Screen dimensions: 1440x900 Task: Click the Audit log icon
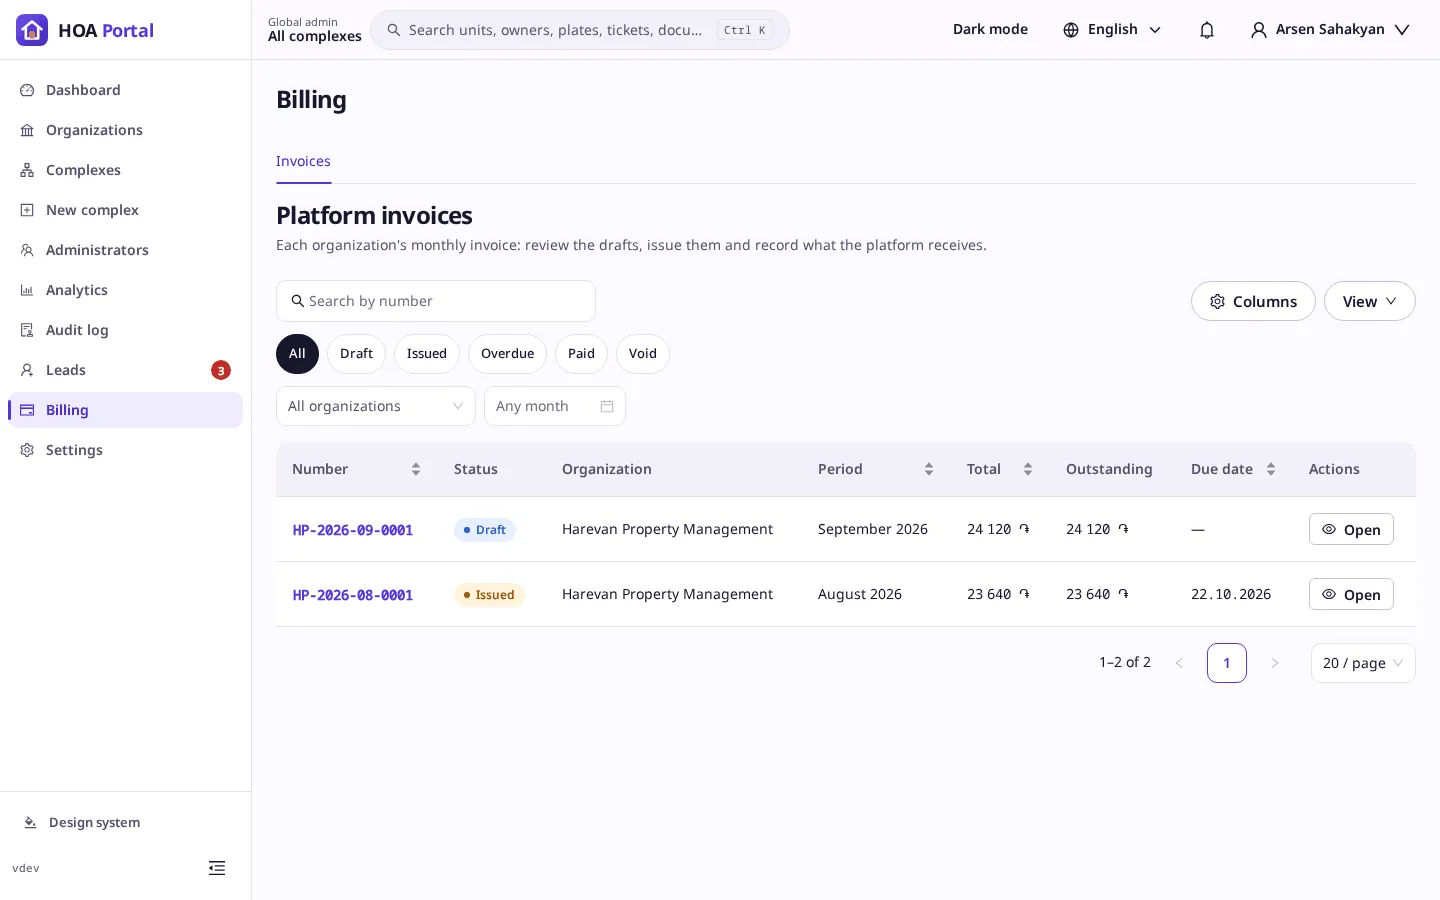point(27,330)
